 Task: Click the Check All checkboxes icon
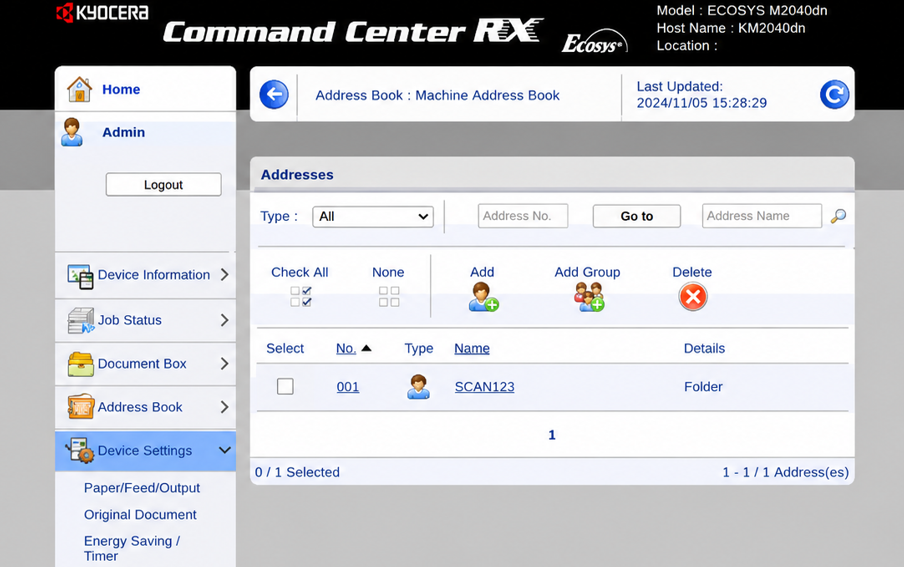click(x=300, y=296)
